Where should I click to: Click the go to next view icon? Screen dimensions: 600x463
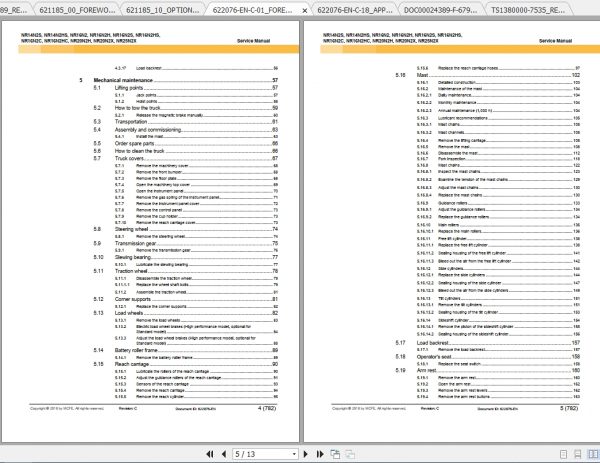350,454
